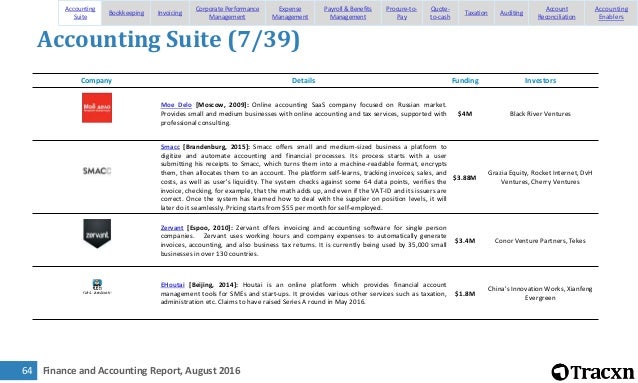Click the $1.8M funding value
The image size is (638, 383).
coord(465,294)
